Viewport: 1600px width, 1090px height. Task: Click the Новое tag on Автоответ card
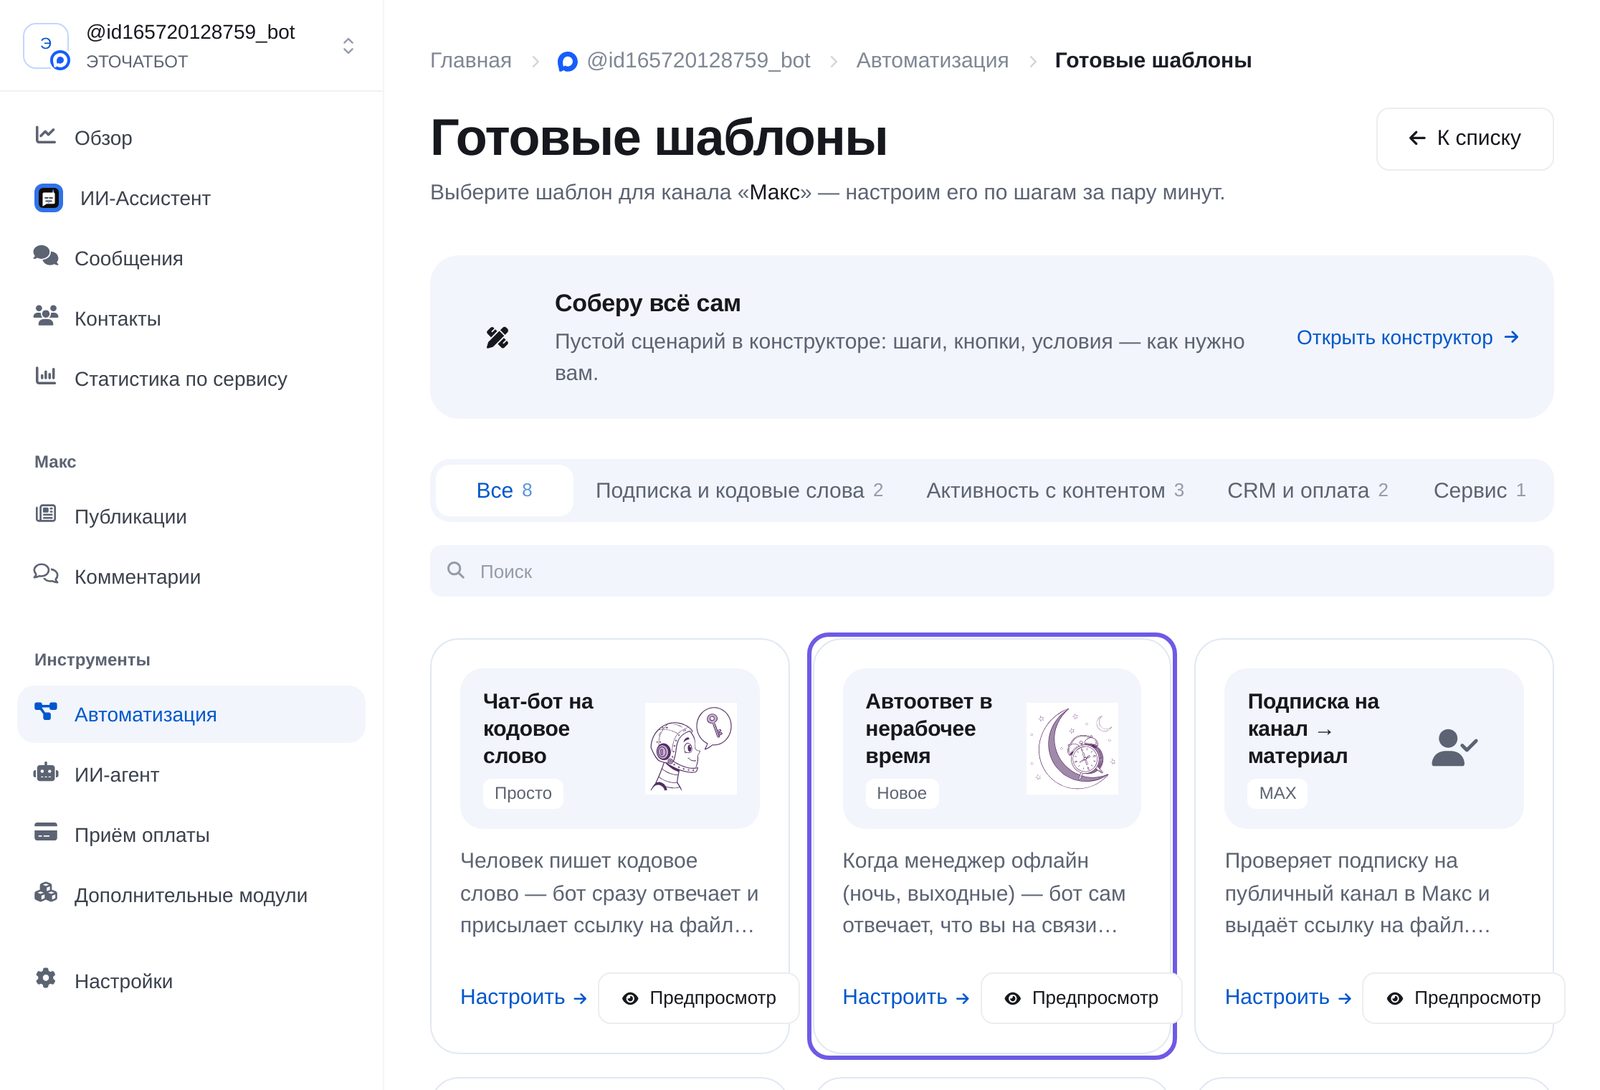pos(901,793)
